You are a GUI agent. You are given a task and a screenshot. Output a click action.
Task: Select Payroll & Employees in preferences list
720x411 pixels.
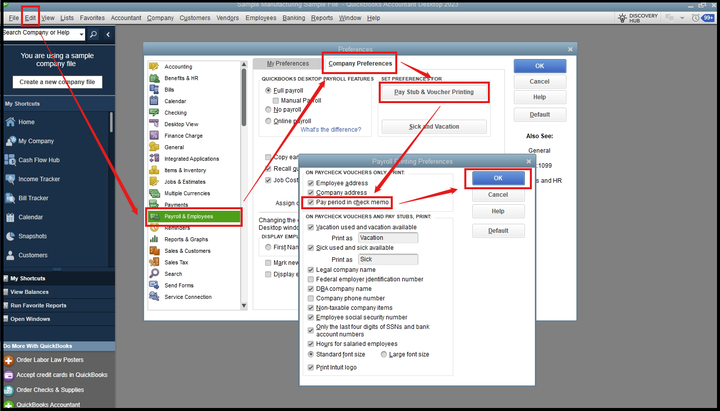[194, 216]
